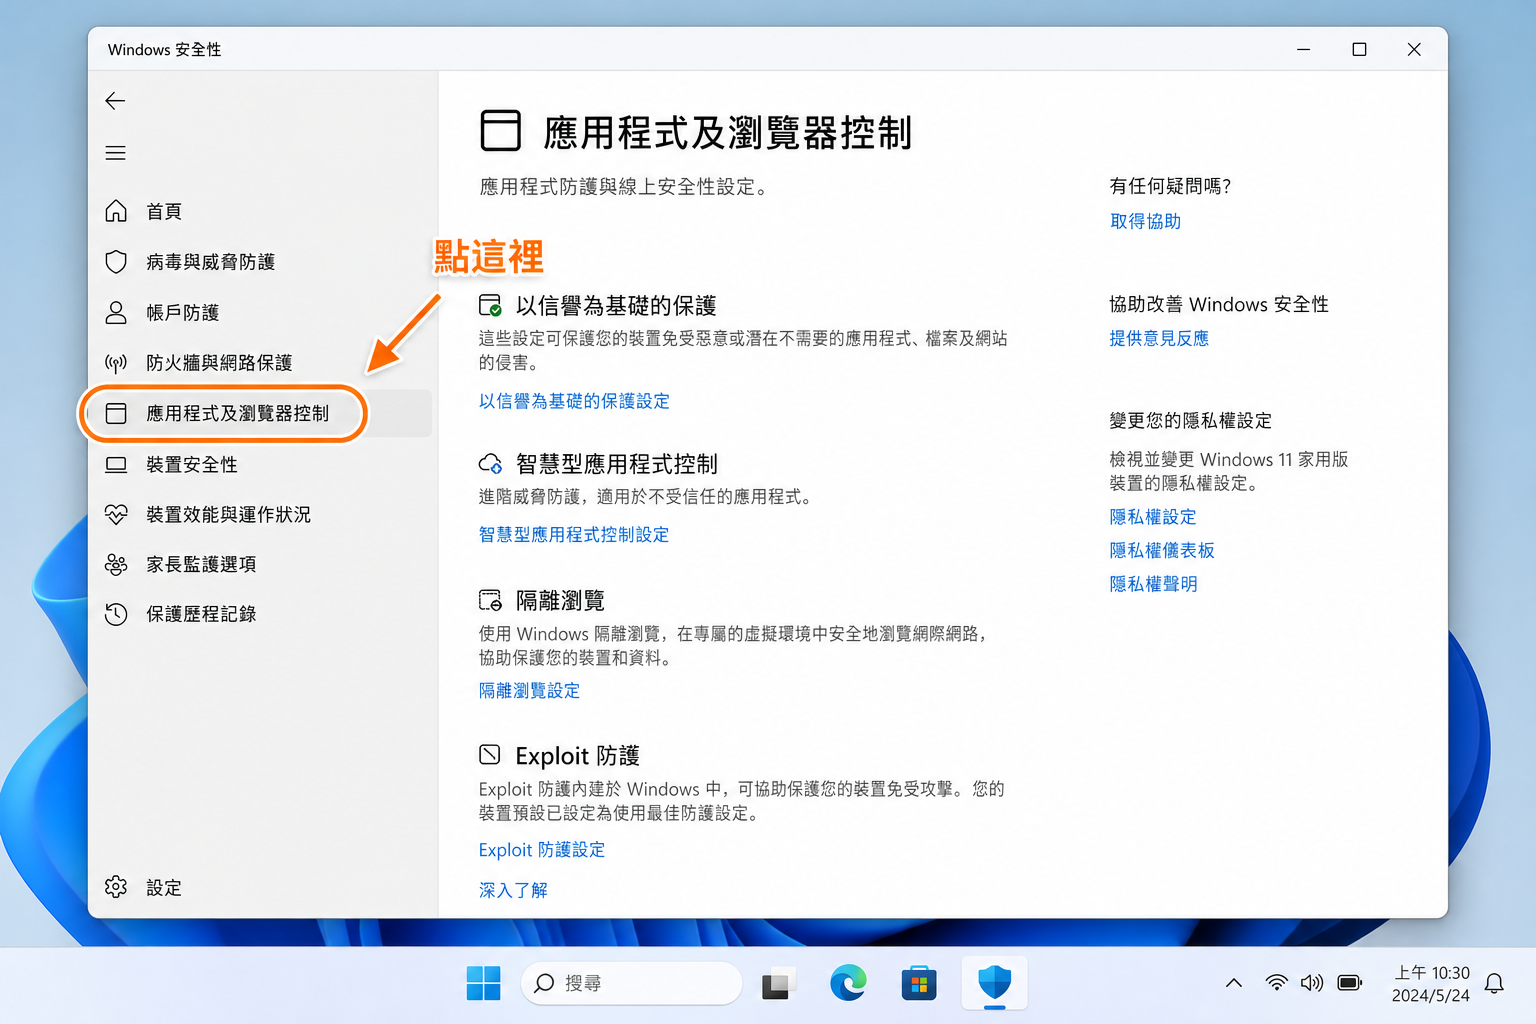Click the 以信譽為基礎的保護 heading
The width and height of the screenshot is (1536, 1024).
(x=616, y=305)
